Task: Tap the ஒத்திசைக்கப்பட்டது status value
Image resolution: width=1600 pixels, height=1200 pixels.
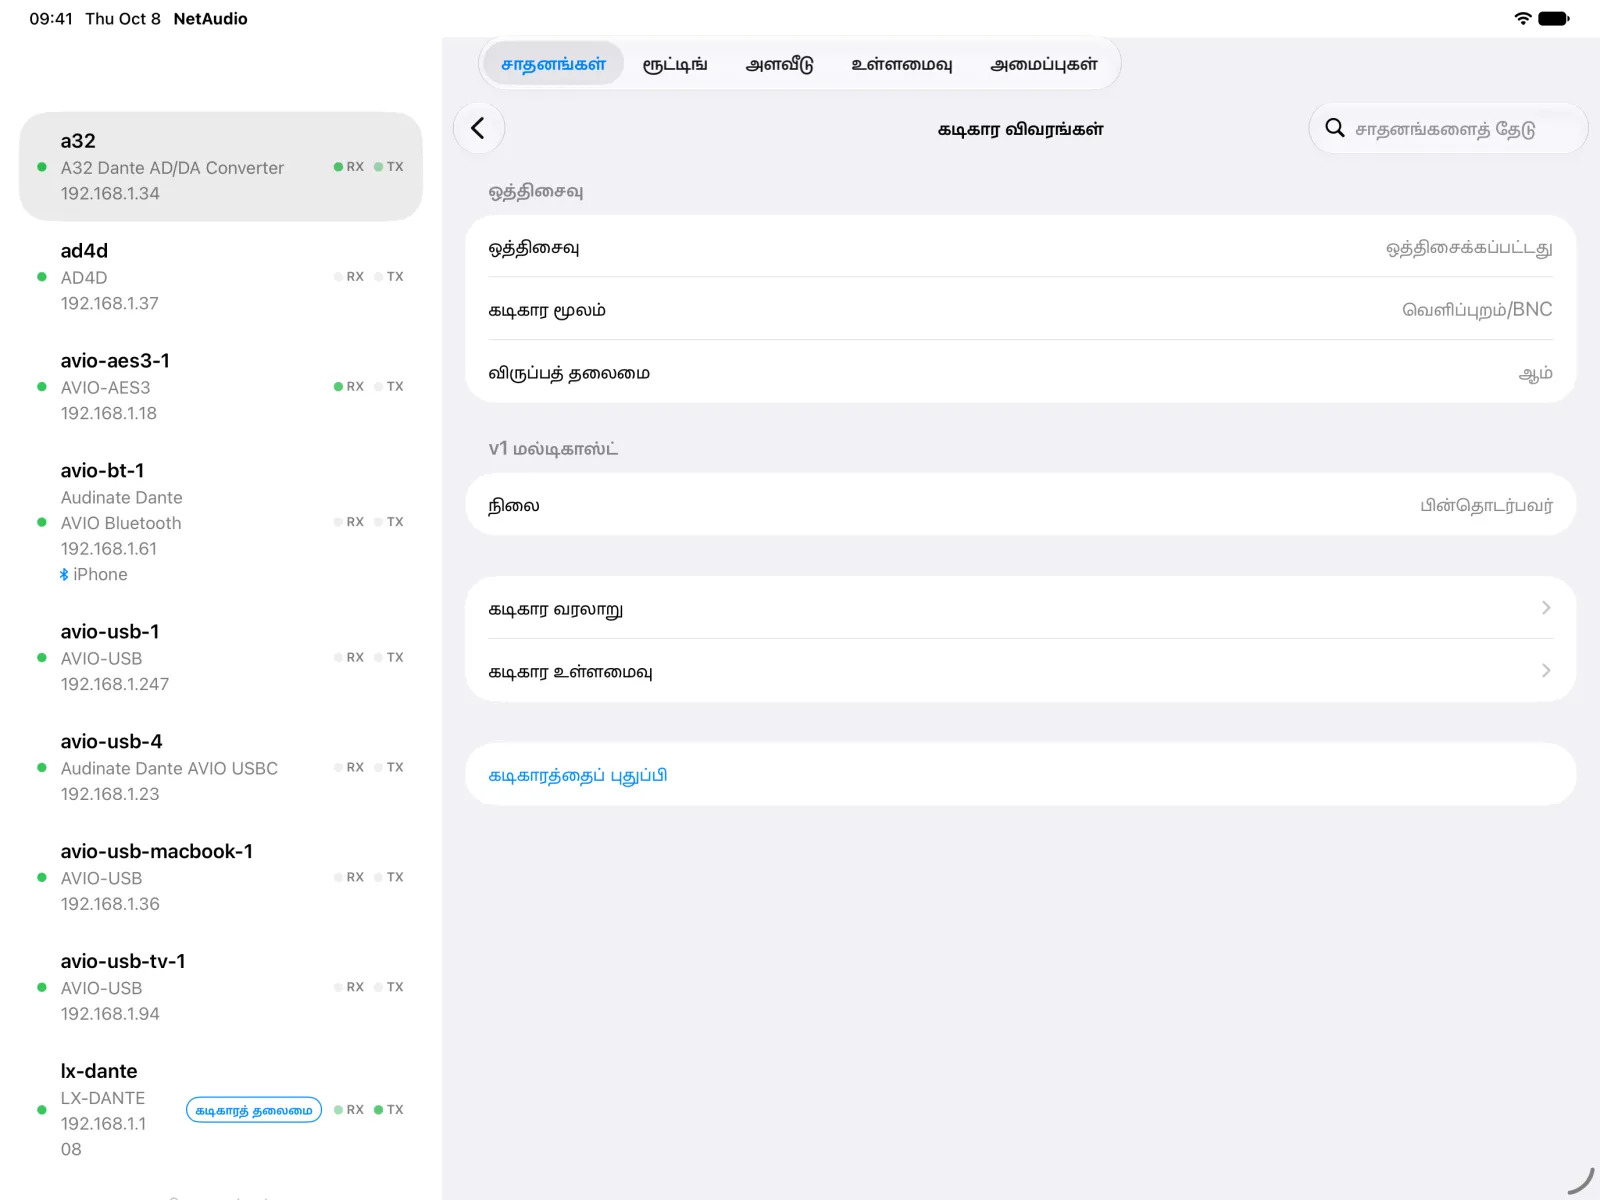Action: coord(1469,248)
